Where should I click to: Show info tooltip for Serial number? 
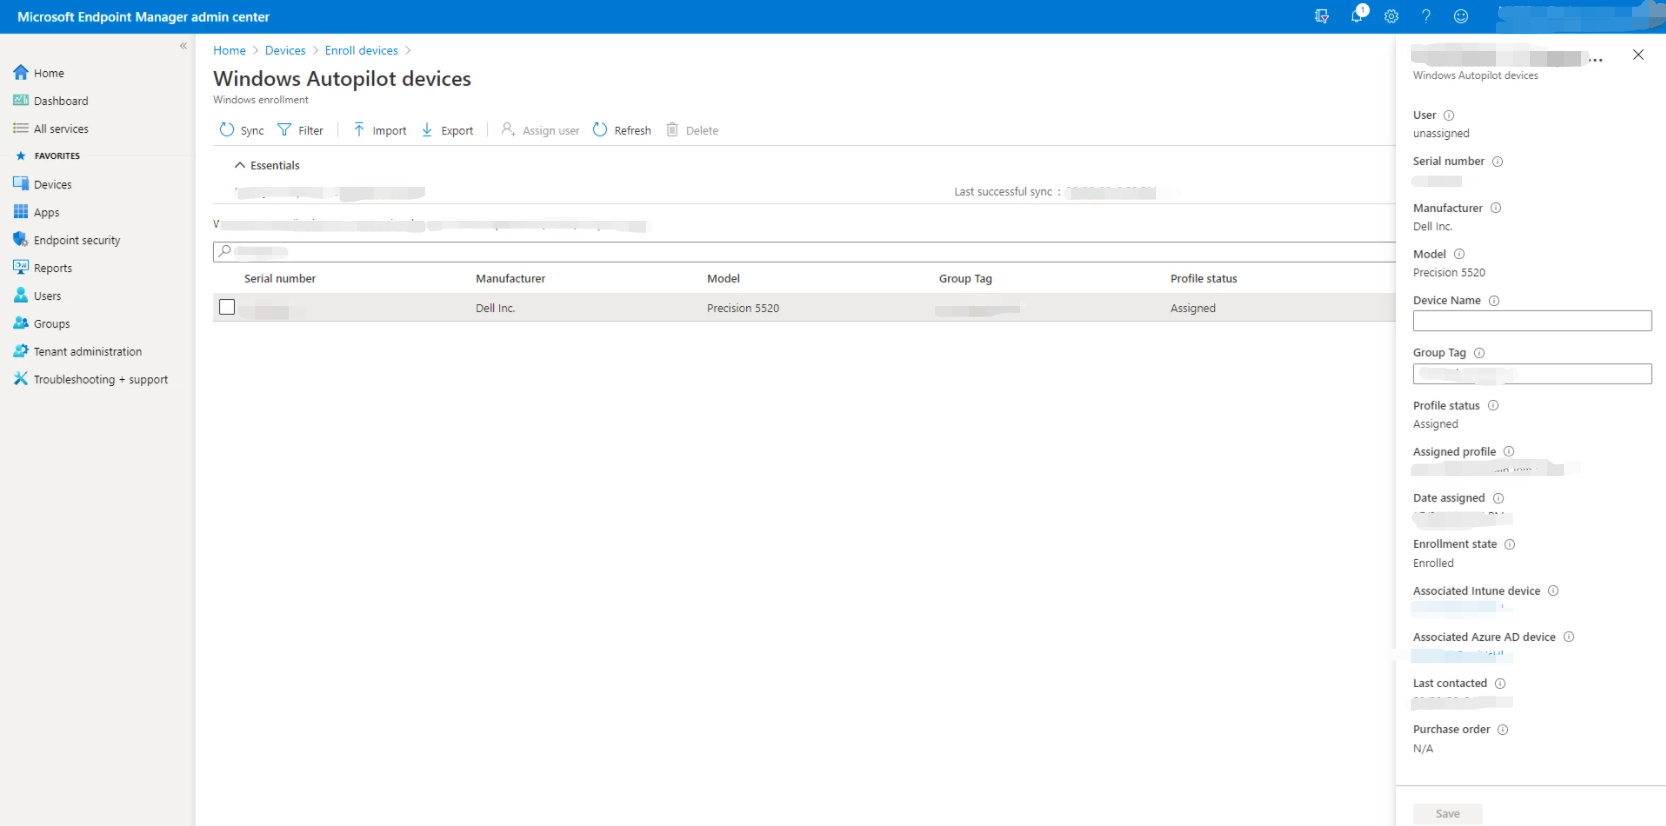point(1497,162)
